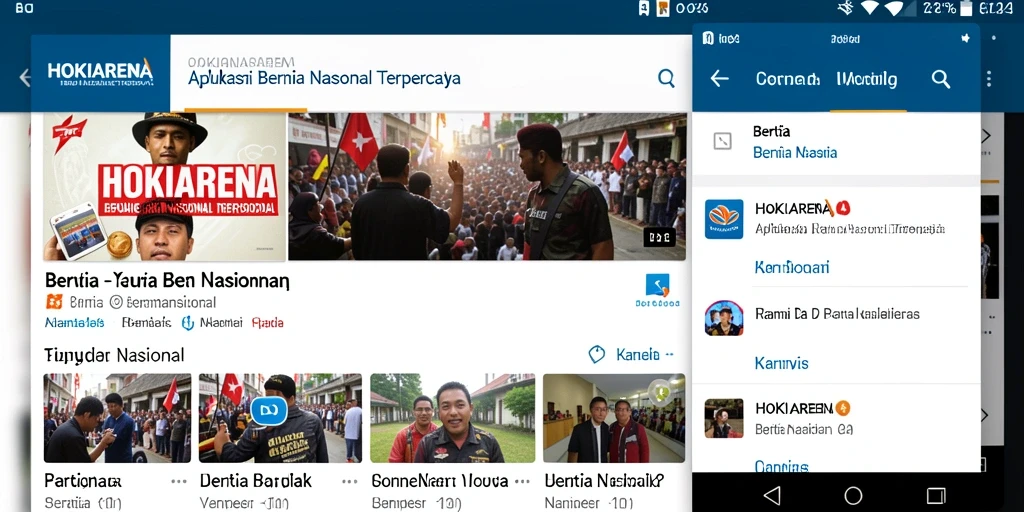Open the three-dot overflow menu at top right
The height and width of the screenshot is (512, 1024).
989,79
